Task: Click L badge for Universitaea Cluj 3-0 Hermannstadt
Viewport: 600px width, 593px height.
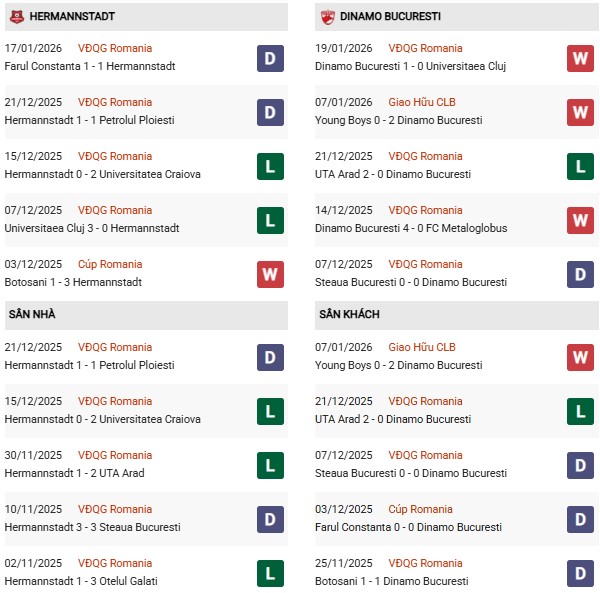Action: tap(270, 220)
